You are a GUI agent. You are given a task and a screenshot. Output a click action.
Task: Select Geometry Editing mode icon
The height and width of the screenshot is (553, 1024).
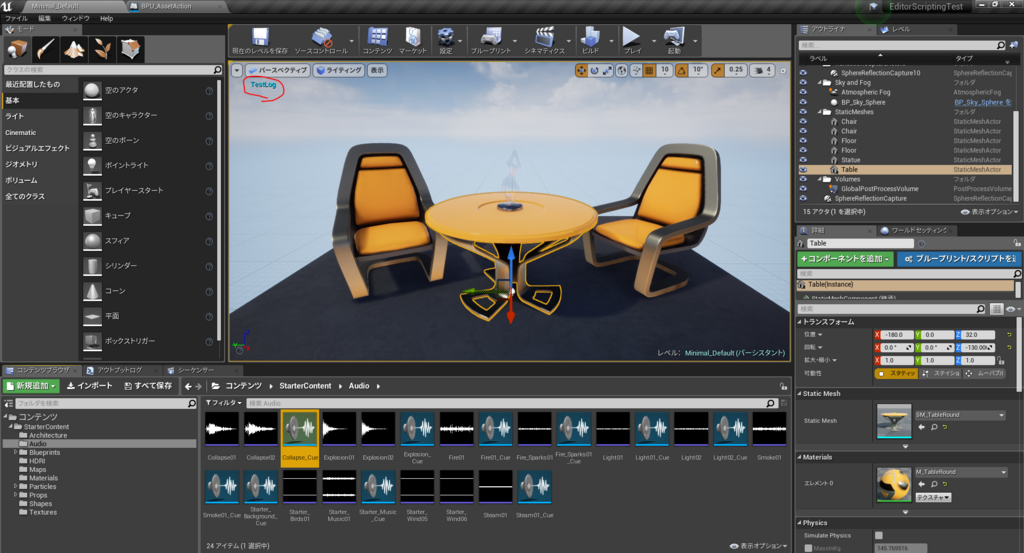[131, 49]
